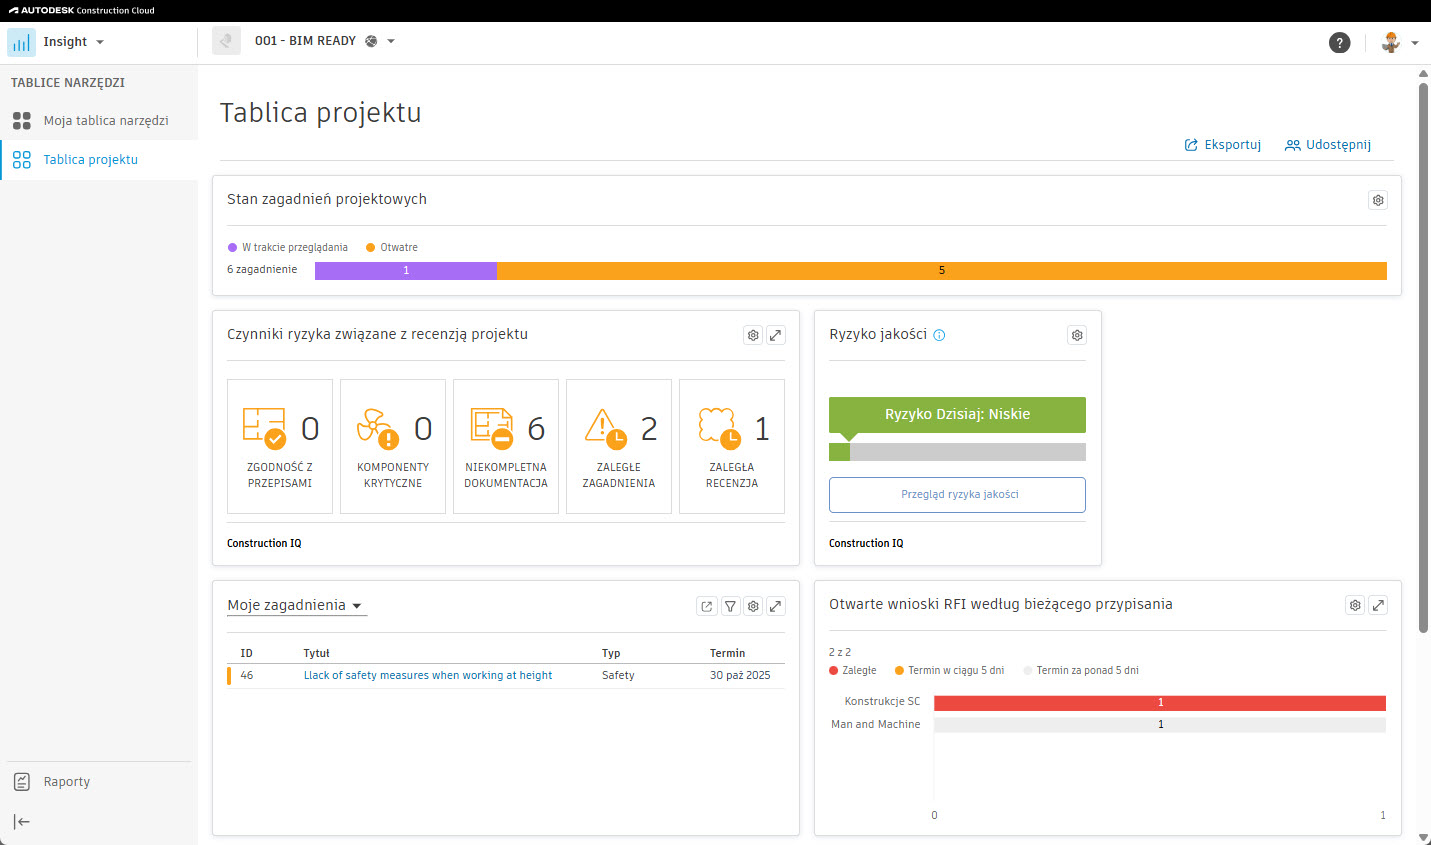Open settings for Ryzyko jakości card
This screenshot has width=1431, height=845.
(1076, 336)
